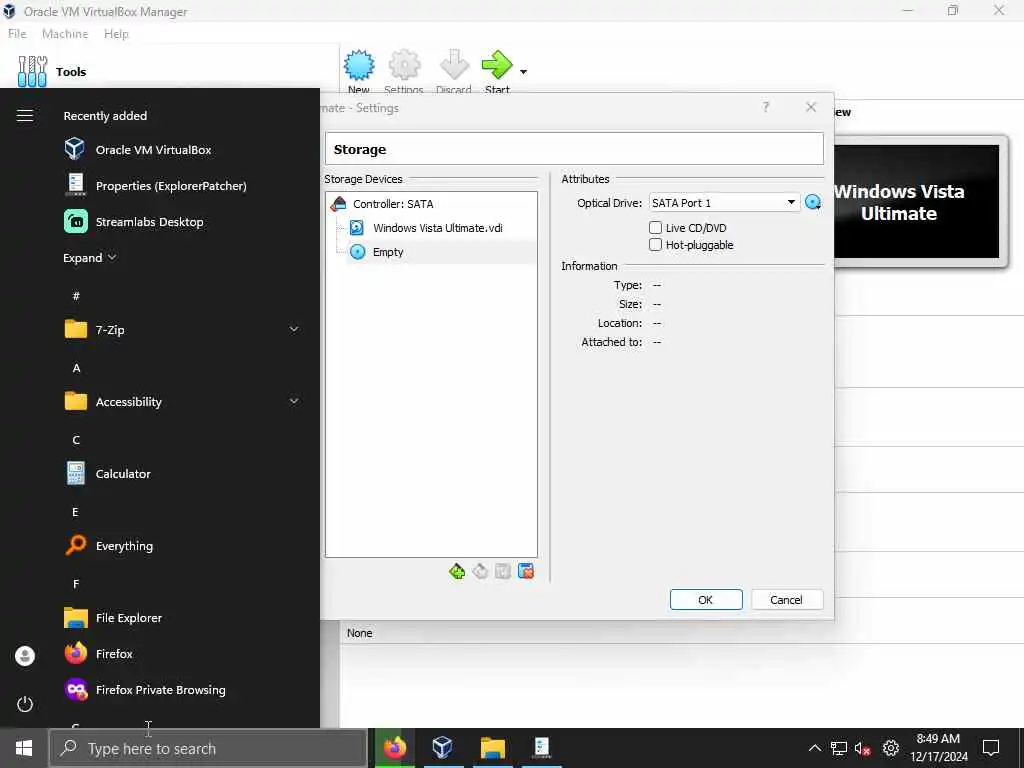This screenshot has width=1024, height=768.
Task: Click the # letter group header
Action: (76, 296)
